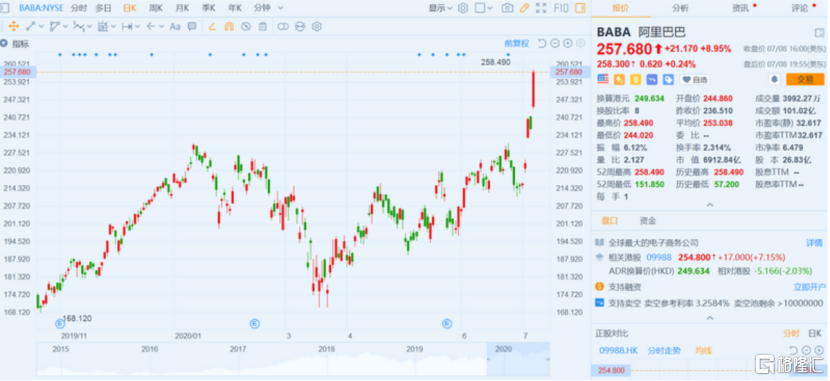Select the comment bubble annotation tool
Screen dimensions: 830x381
(192, 26)
